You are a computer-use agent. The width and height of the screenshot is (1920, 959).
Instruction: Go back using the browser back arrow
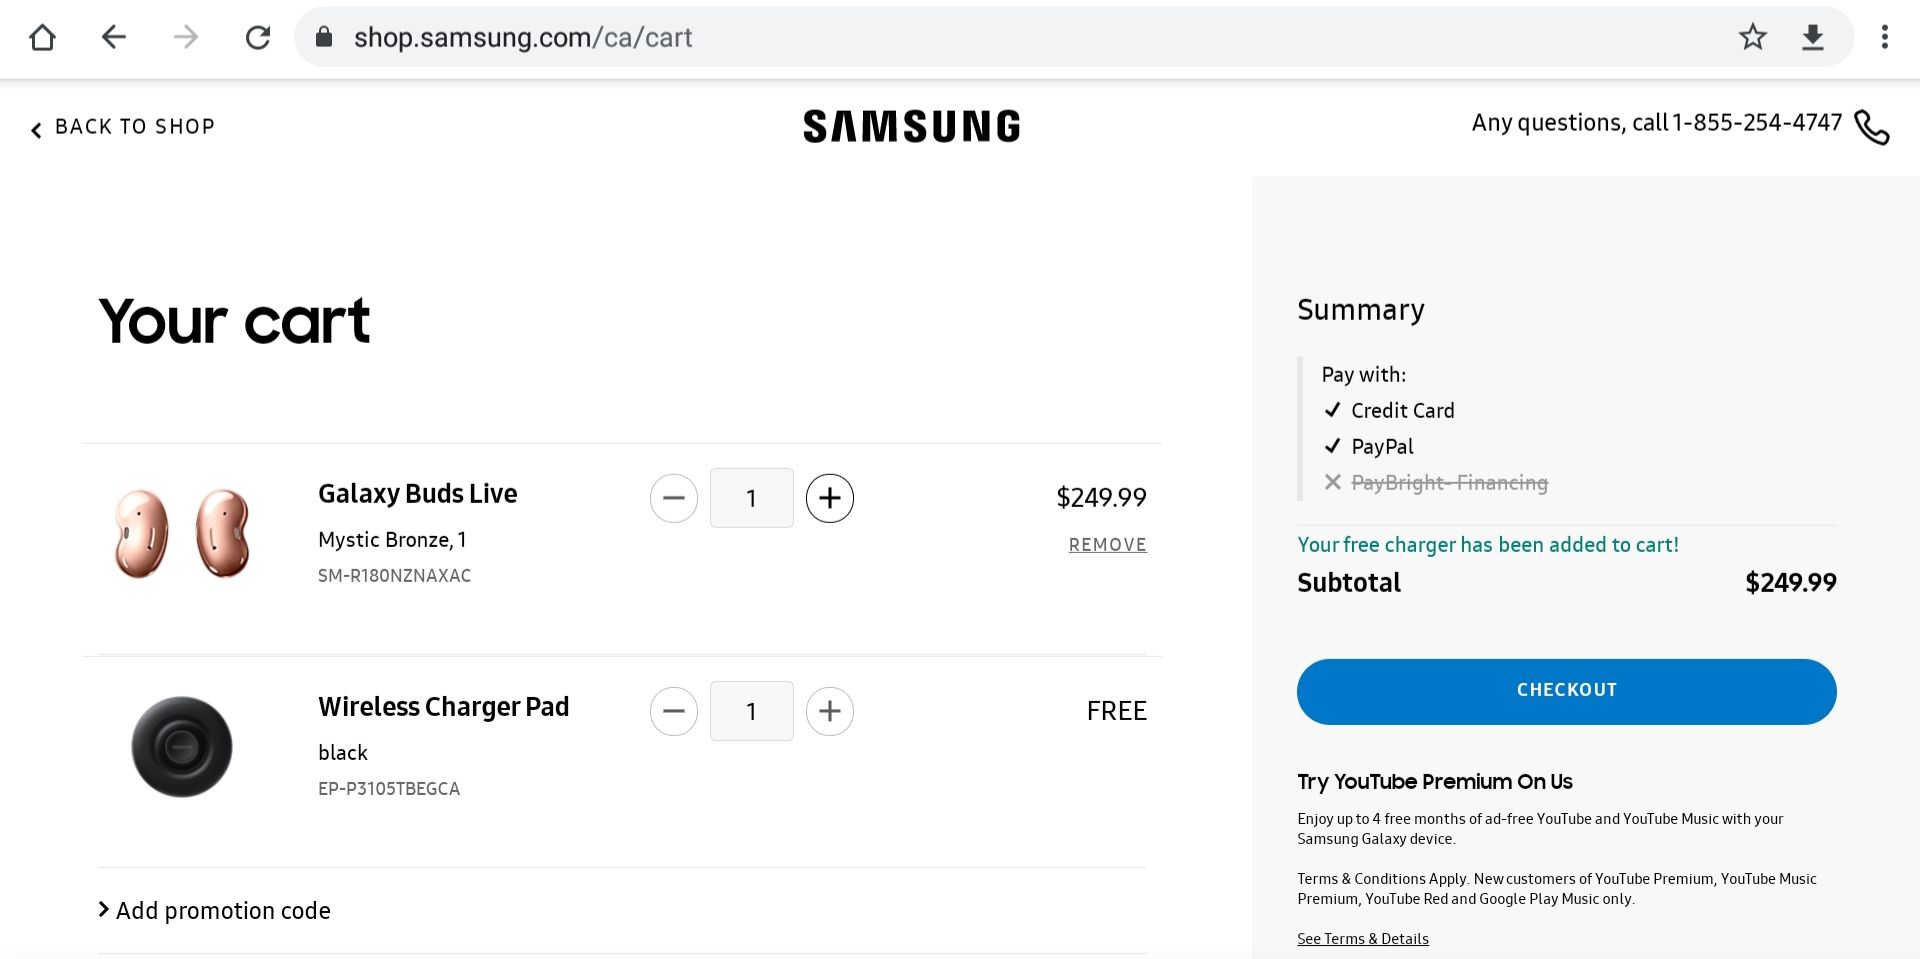(114, 38)
